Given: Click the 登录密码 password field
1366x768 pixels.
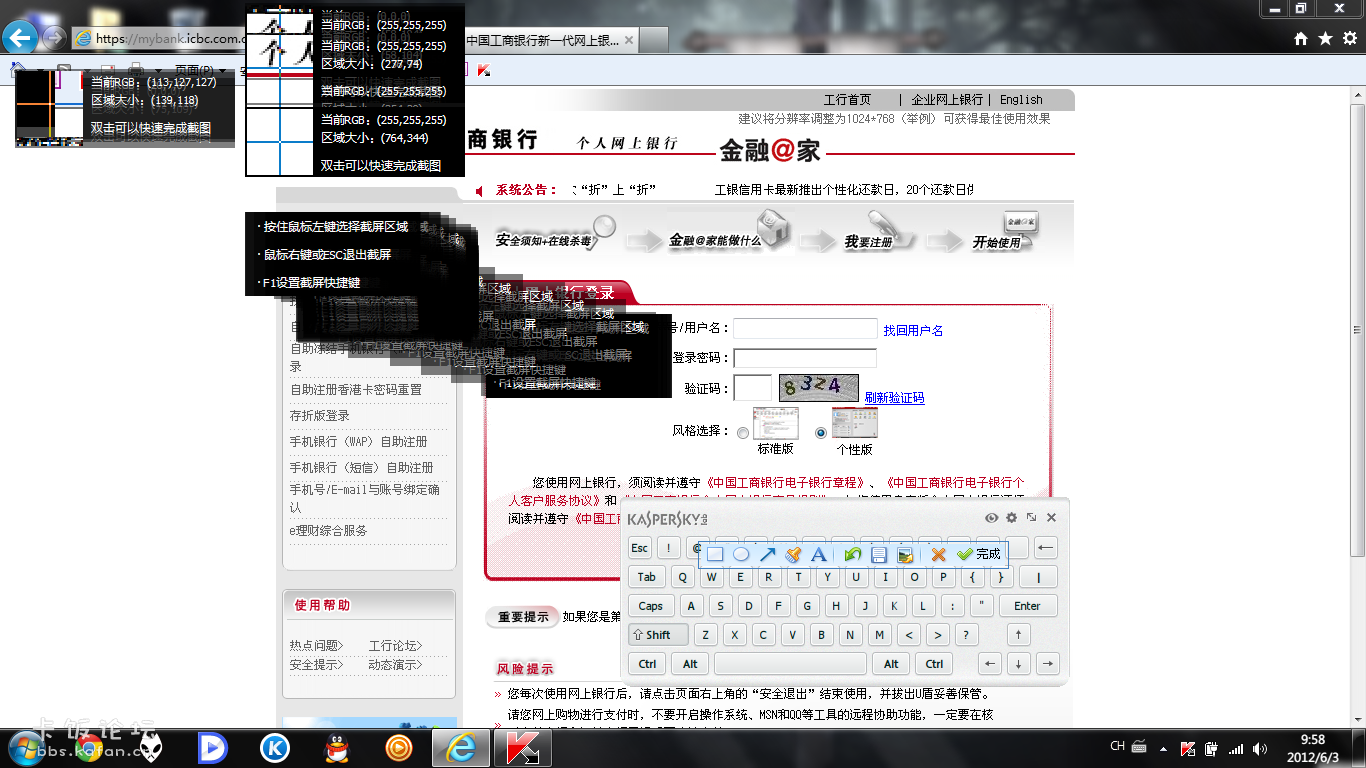Looking at the screenshot, I should click(805, 358).
